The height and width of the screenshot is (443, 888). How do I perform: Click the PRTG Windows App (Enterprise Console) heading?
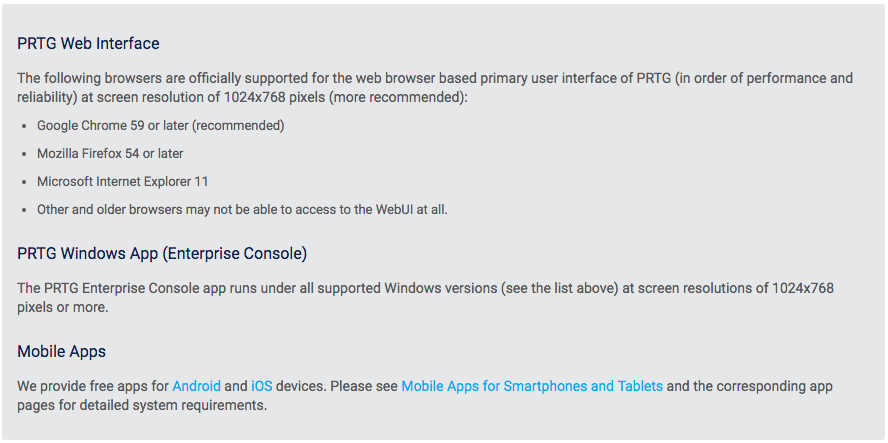[162, 254]
